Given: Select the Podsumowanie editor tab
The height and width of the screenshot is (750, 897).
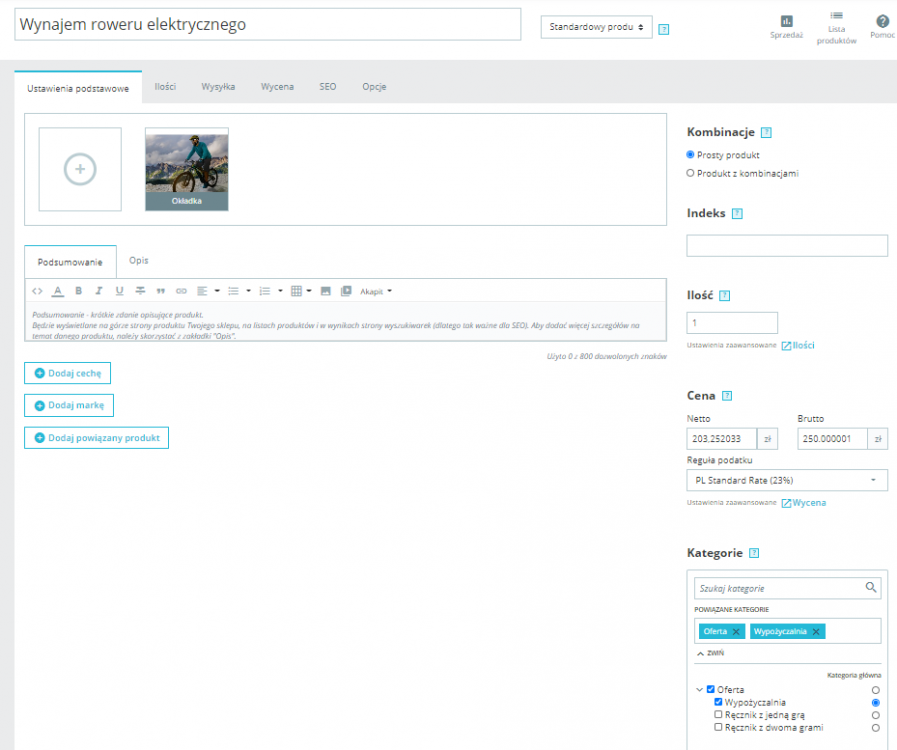Looking at the screenshot, I should [70, 262].
